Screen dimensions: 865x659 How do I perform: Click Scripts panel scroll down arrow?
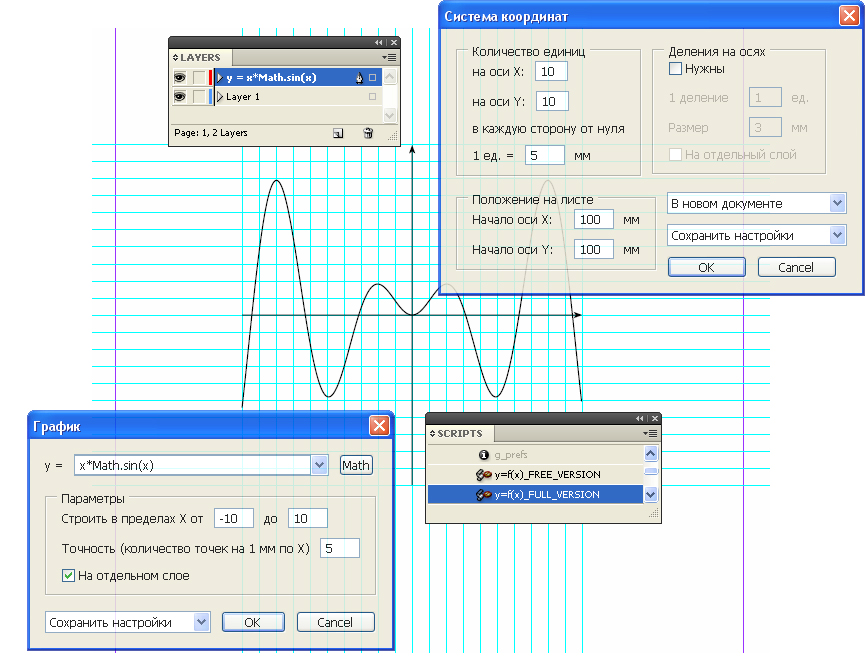point(651,495)
